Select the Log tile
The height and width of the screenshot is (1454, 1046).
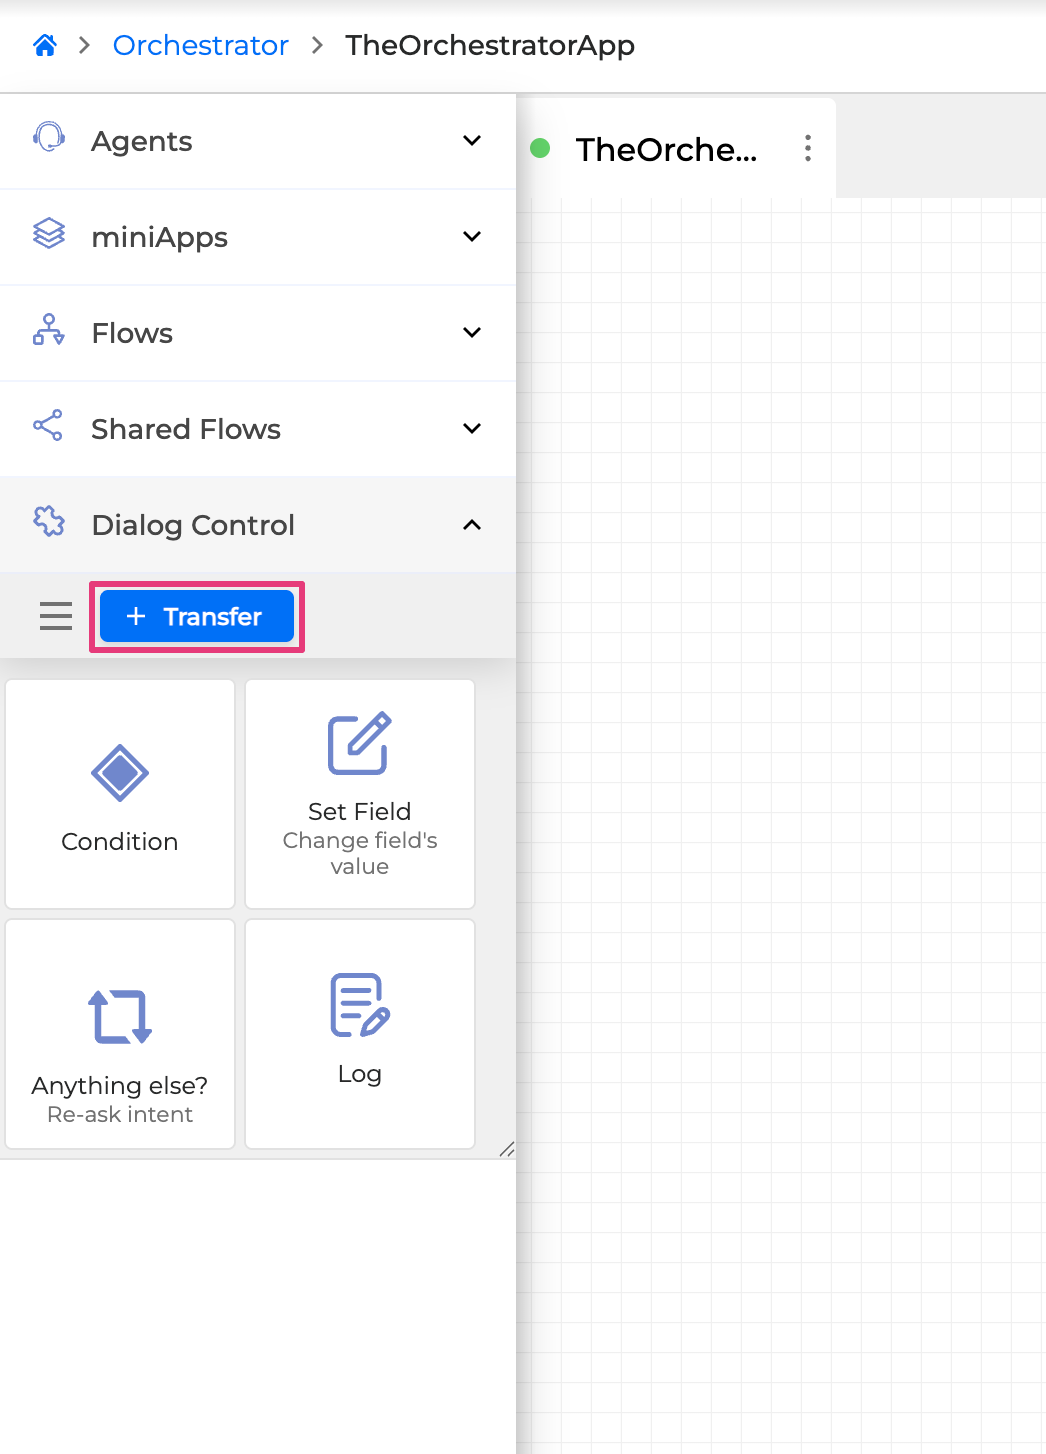tap(360, 1034)
